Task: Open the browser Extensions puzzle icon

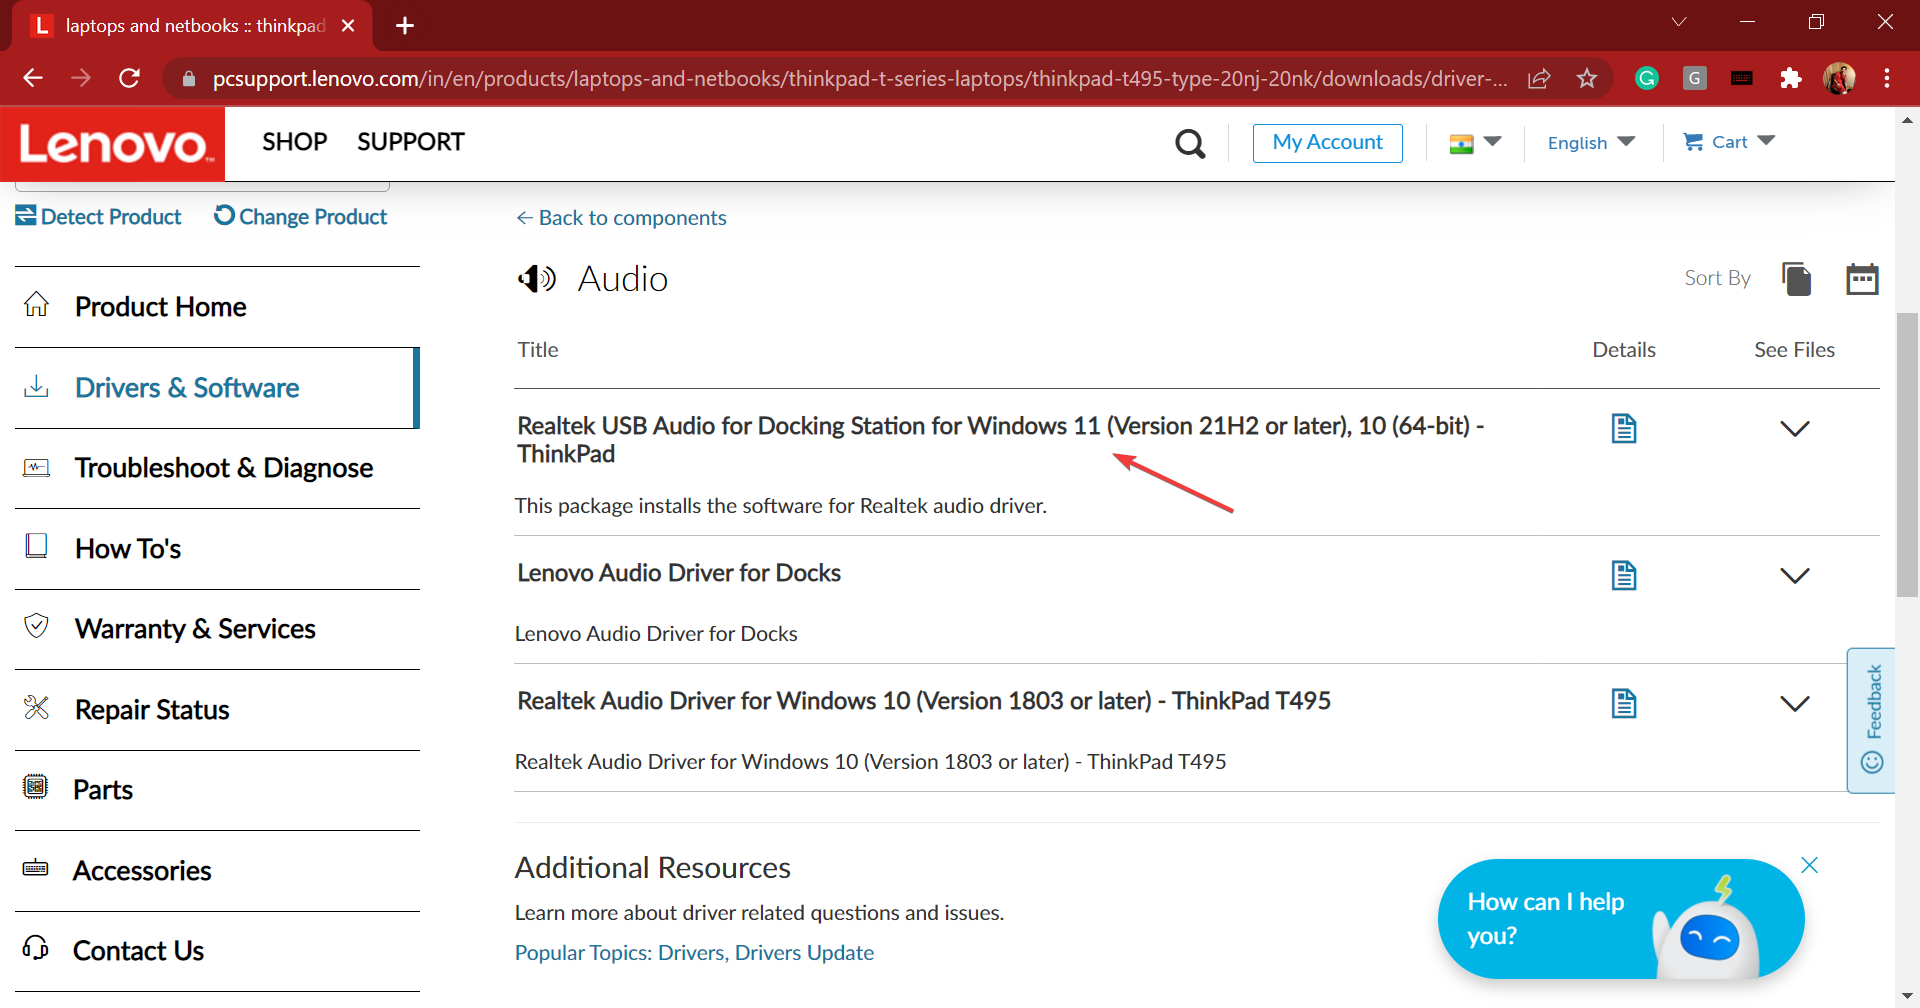Action: (x=1791, y=78)
